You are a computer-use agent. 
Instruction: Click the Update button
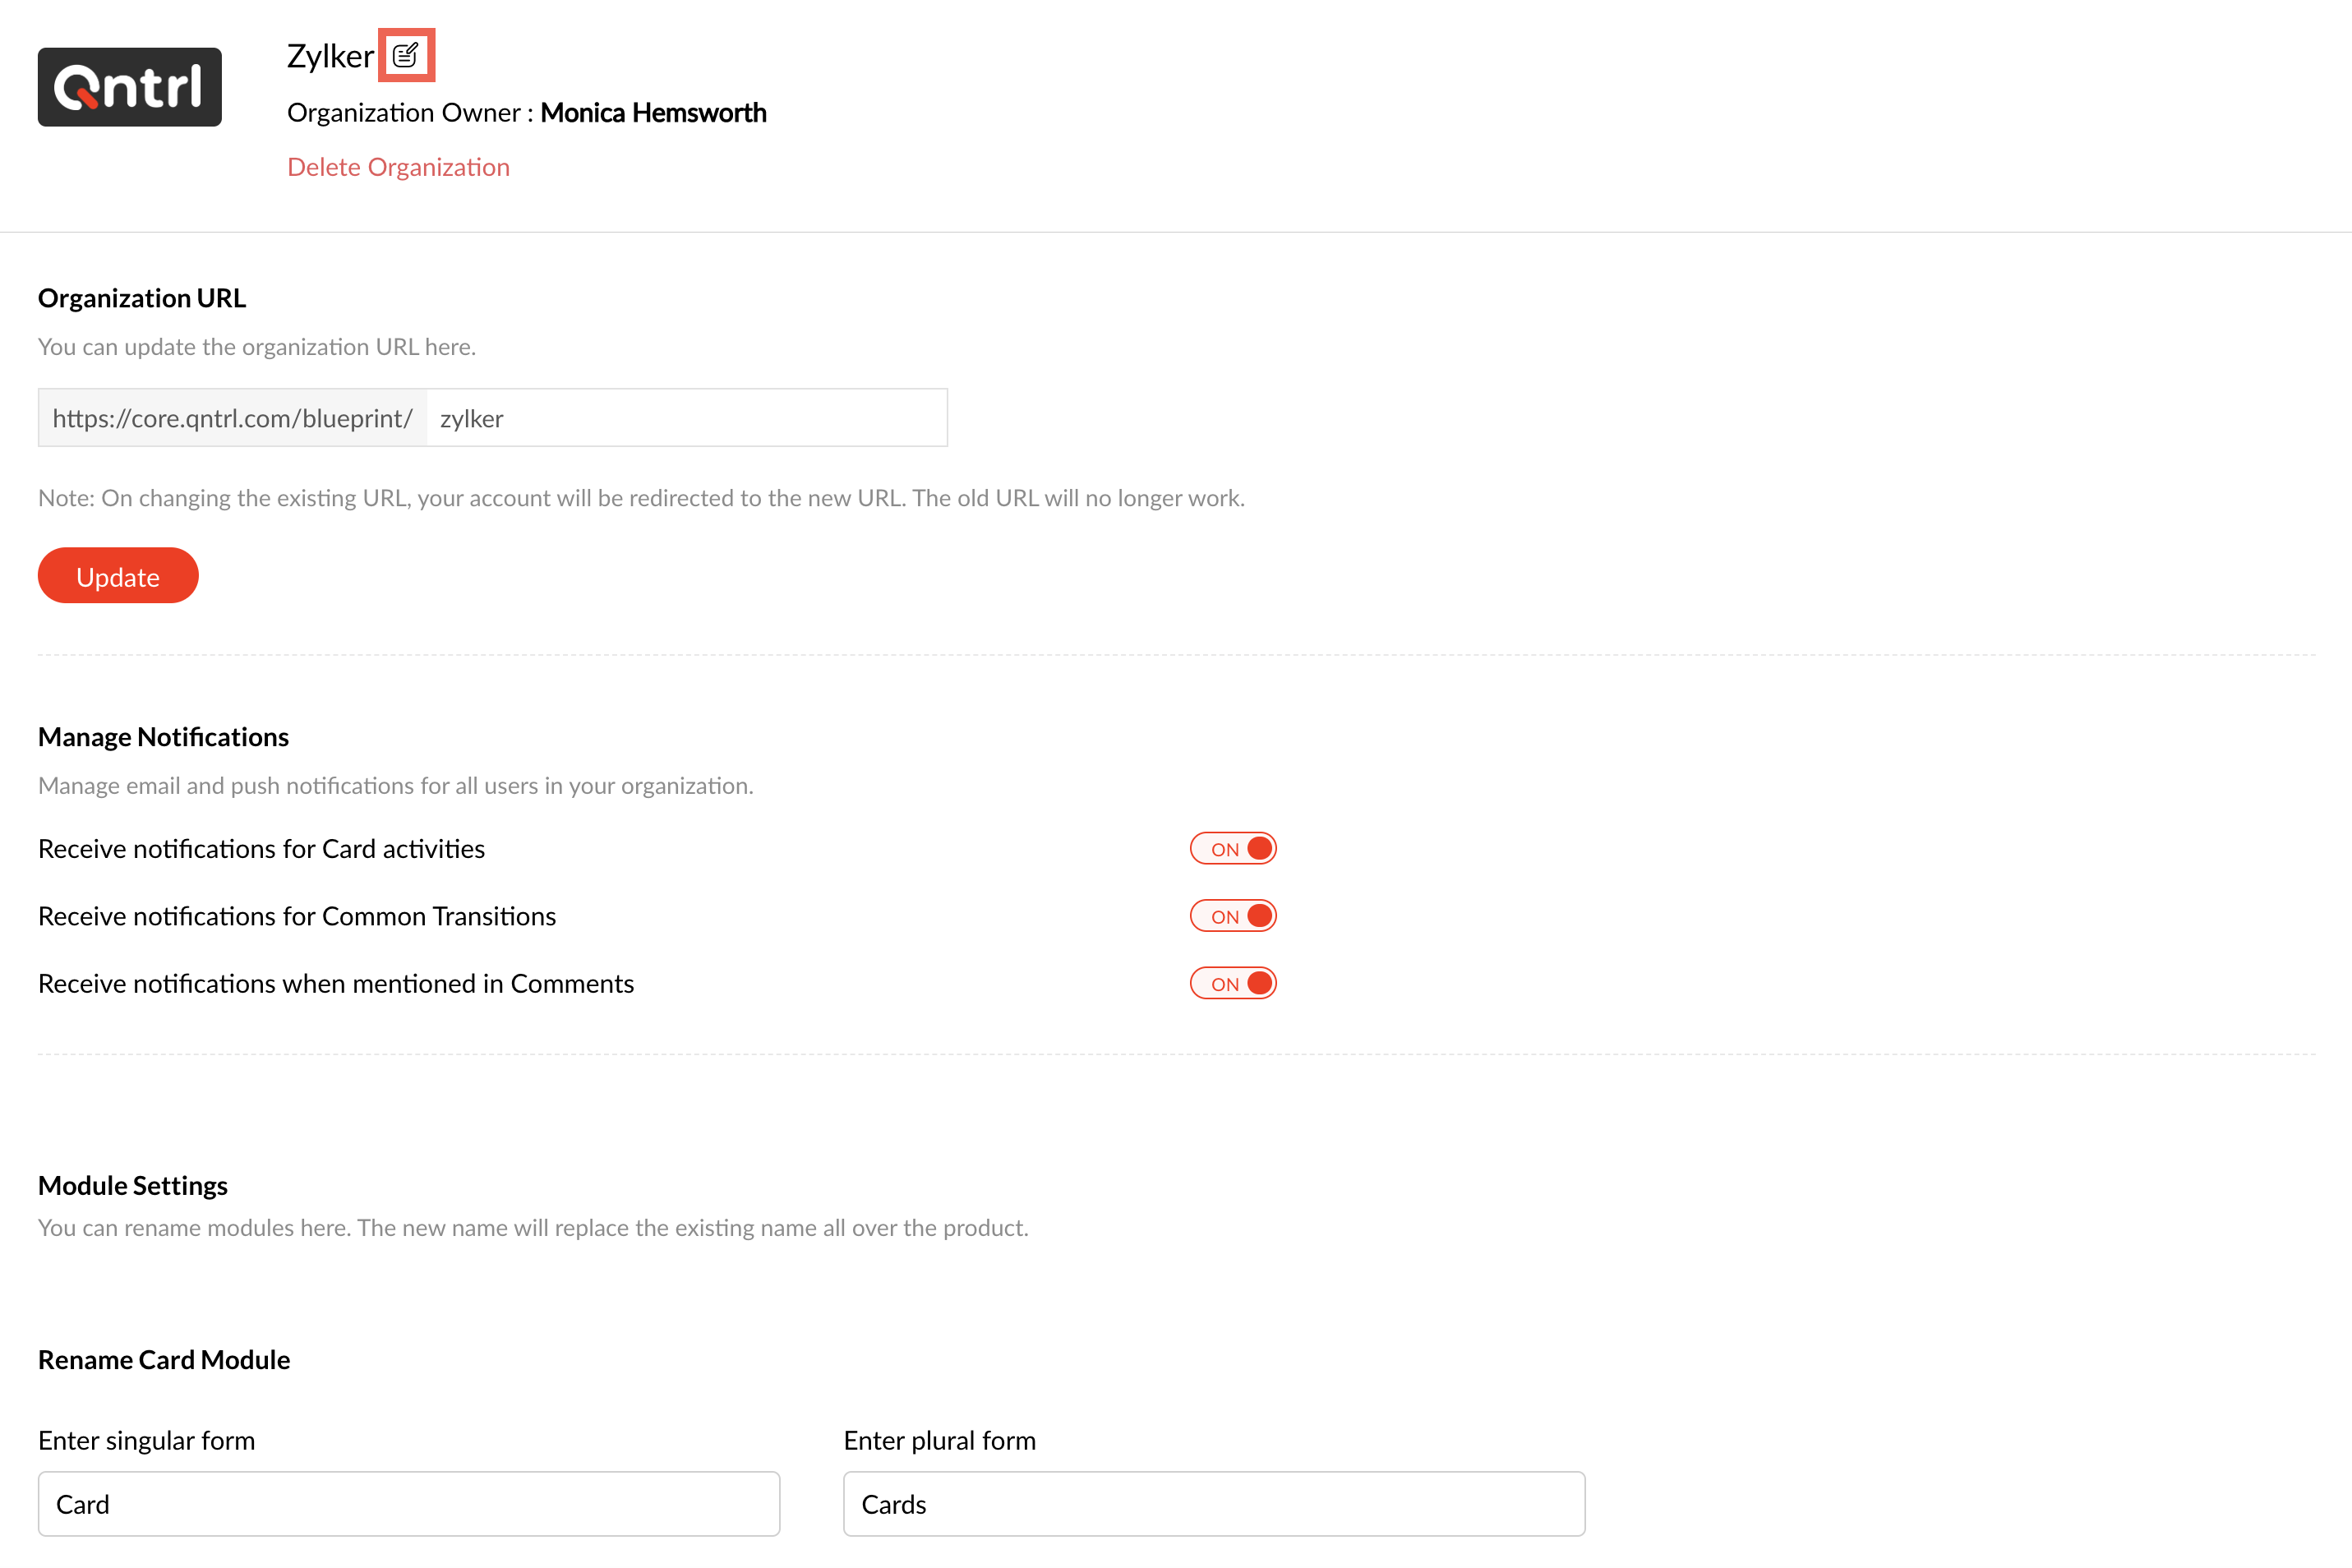118,576
